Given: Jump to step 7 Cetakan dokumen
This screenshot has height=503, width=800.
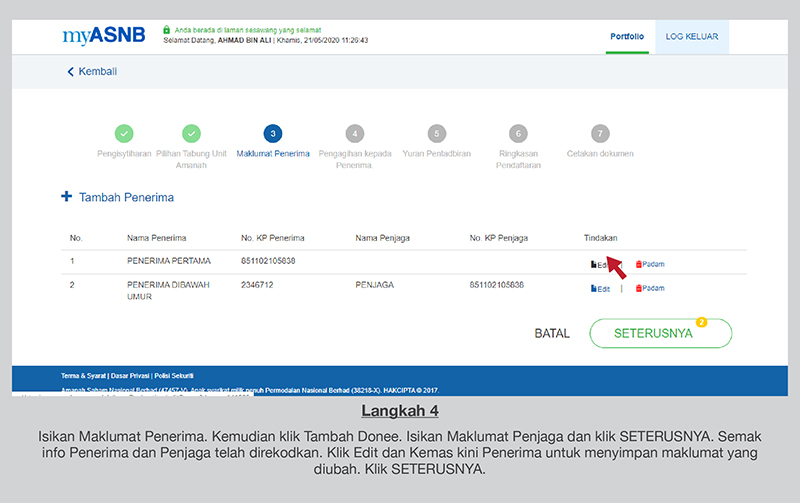Looking at the screenshot, I should (599, 133).
